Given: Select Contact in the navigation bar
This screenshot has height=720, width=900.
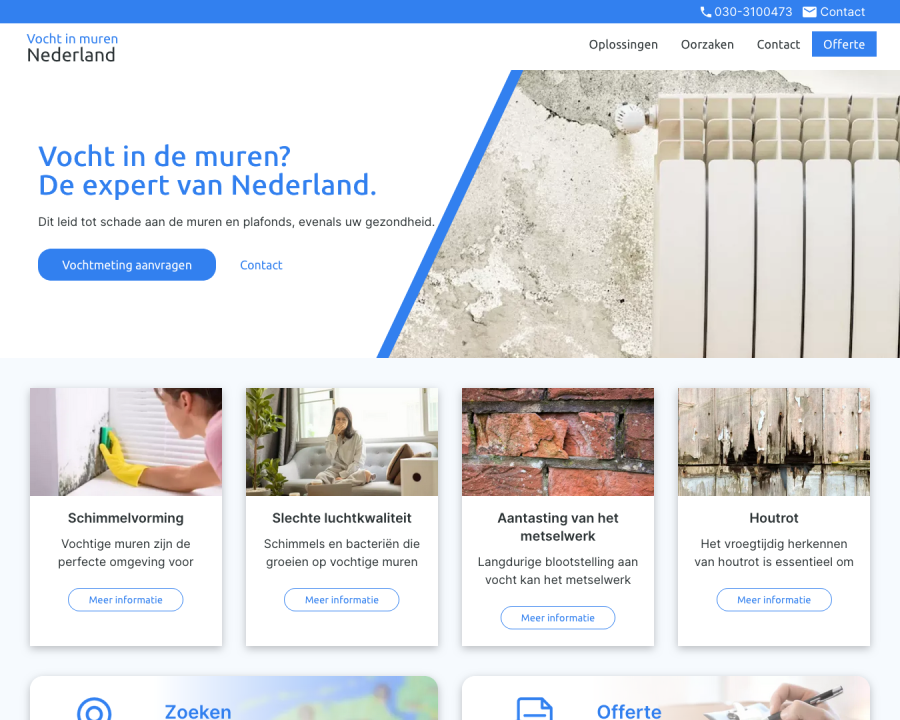Looking at the screenshot, I should (778, 44).
